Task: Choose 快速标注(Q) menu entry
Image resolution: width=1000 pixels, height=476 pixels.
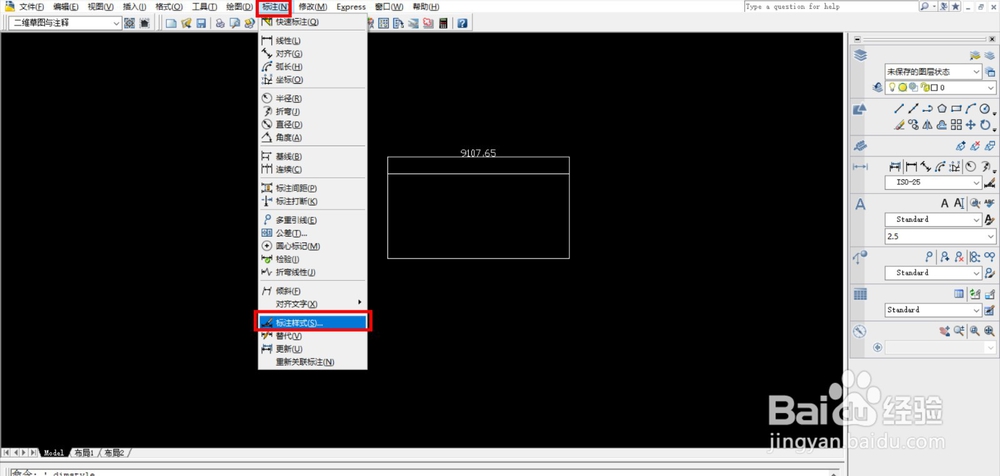Action: point(312,22)
